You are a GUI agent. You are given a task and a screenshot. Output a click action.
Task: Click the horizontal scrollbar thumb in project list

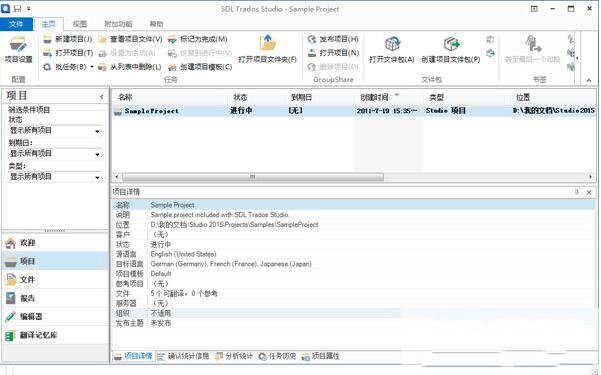coord(253,177)
